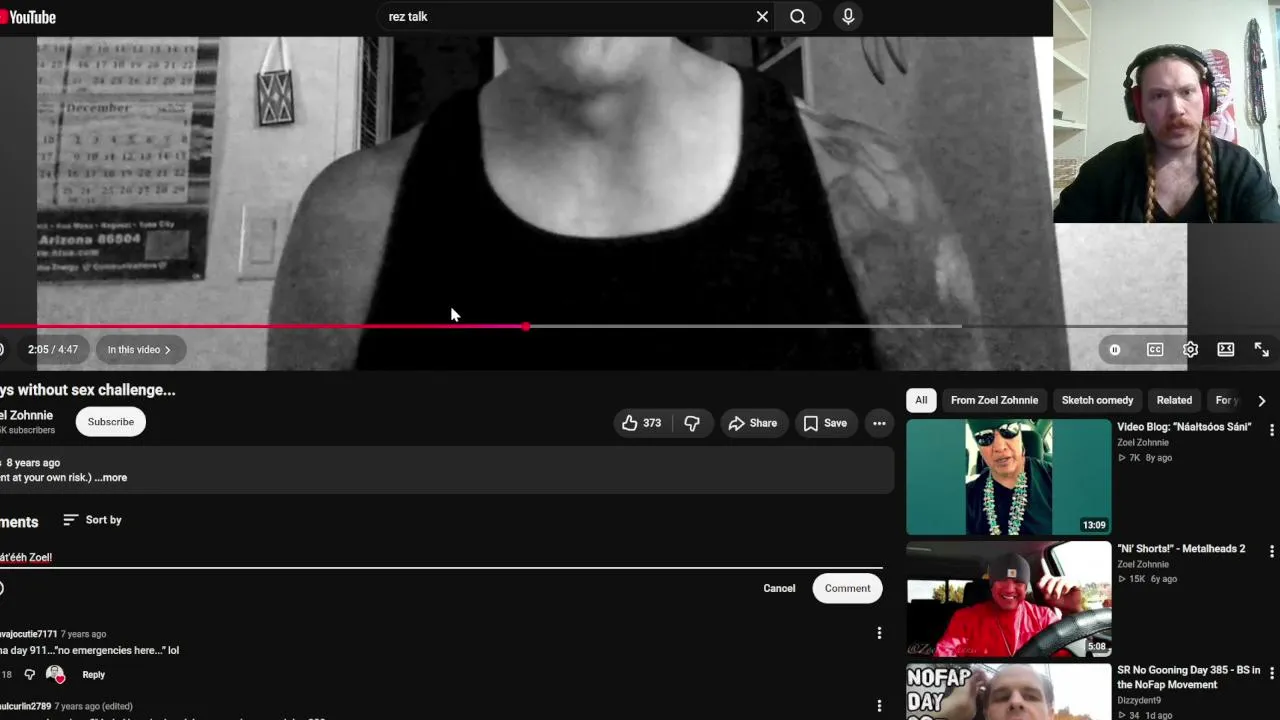Open the 'Náaltsóos Sání' video thumbnail
This screenshot has width=1280, height=720.
tap(1008, 477)
